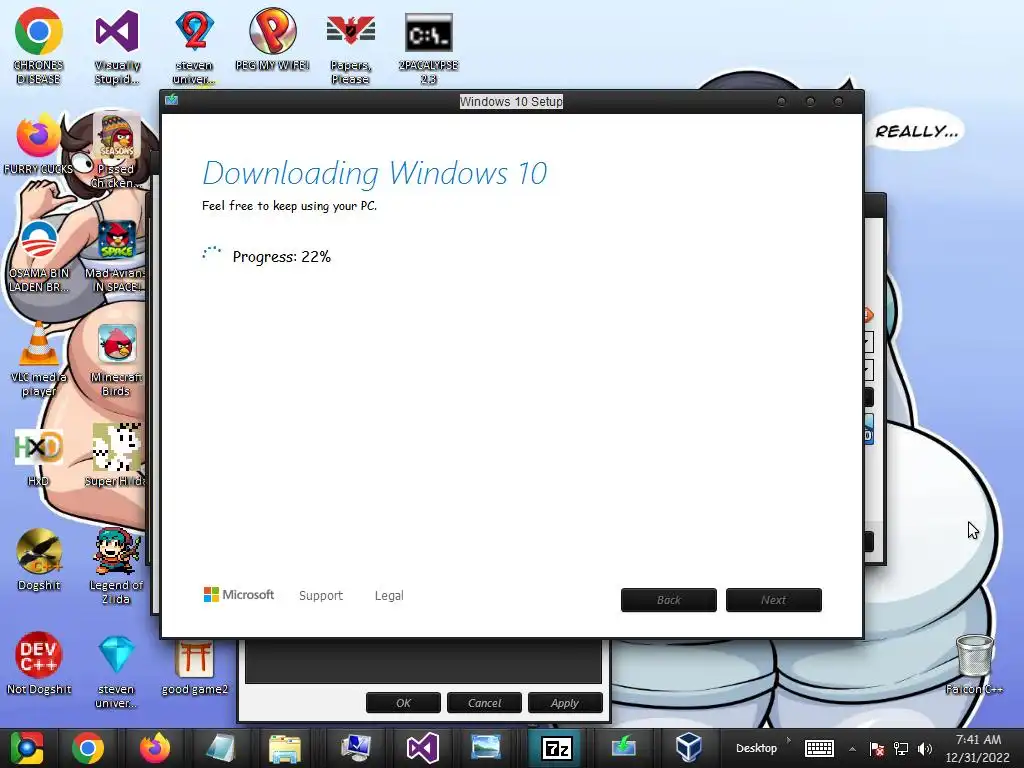Screen dimensions: 1024x768
Task: Open the Falcon C++ recycle bin icon
Action: coord(974,664)
